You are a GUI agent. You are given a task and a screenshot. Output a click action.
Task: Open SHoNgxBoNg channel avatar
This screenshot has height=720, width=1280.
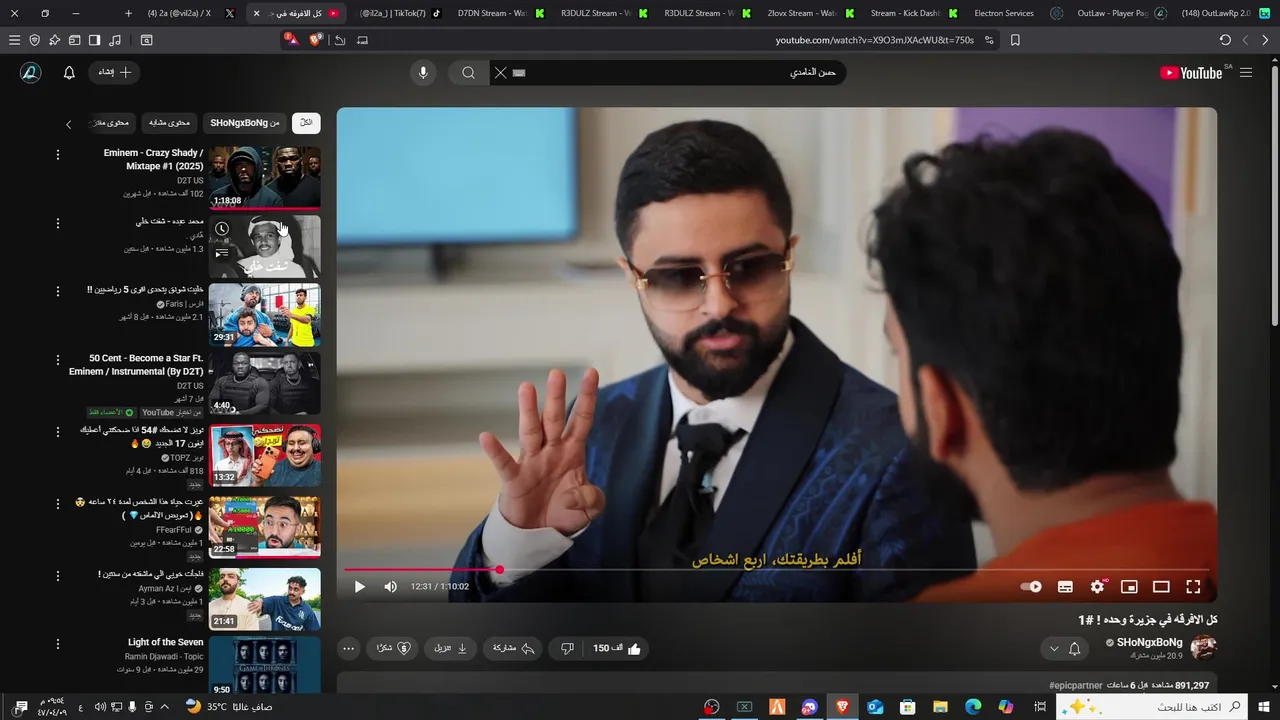(1203, 648)
